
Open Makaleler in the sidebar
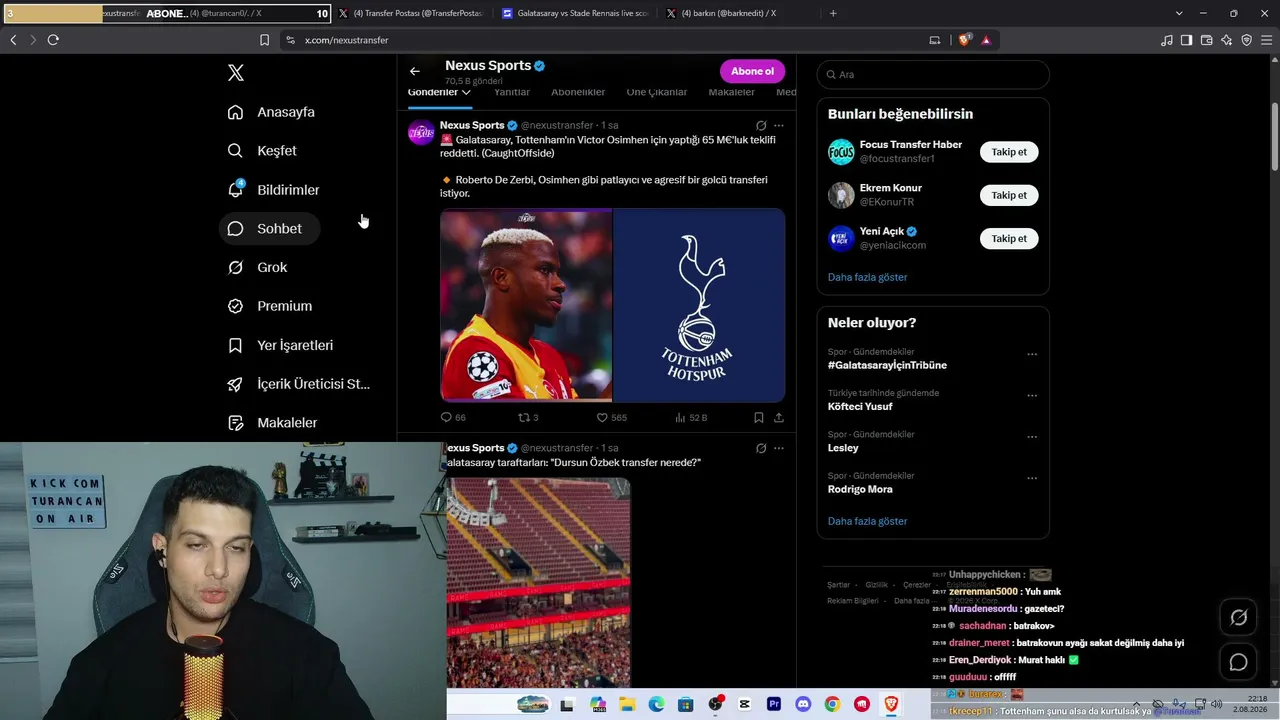point(272,423)
